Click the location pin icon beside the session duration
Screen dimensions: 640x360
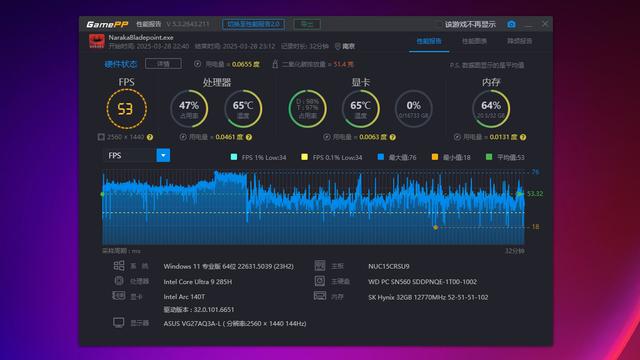coord(338,47)
